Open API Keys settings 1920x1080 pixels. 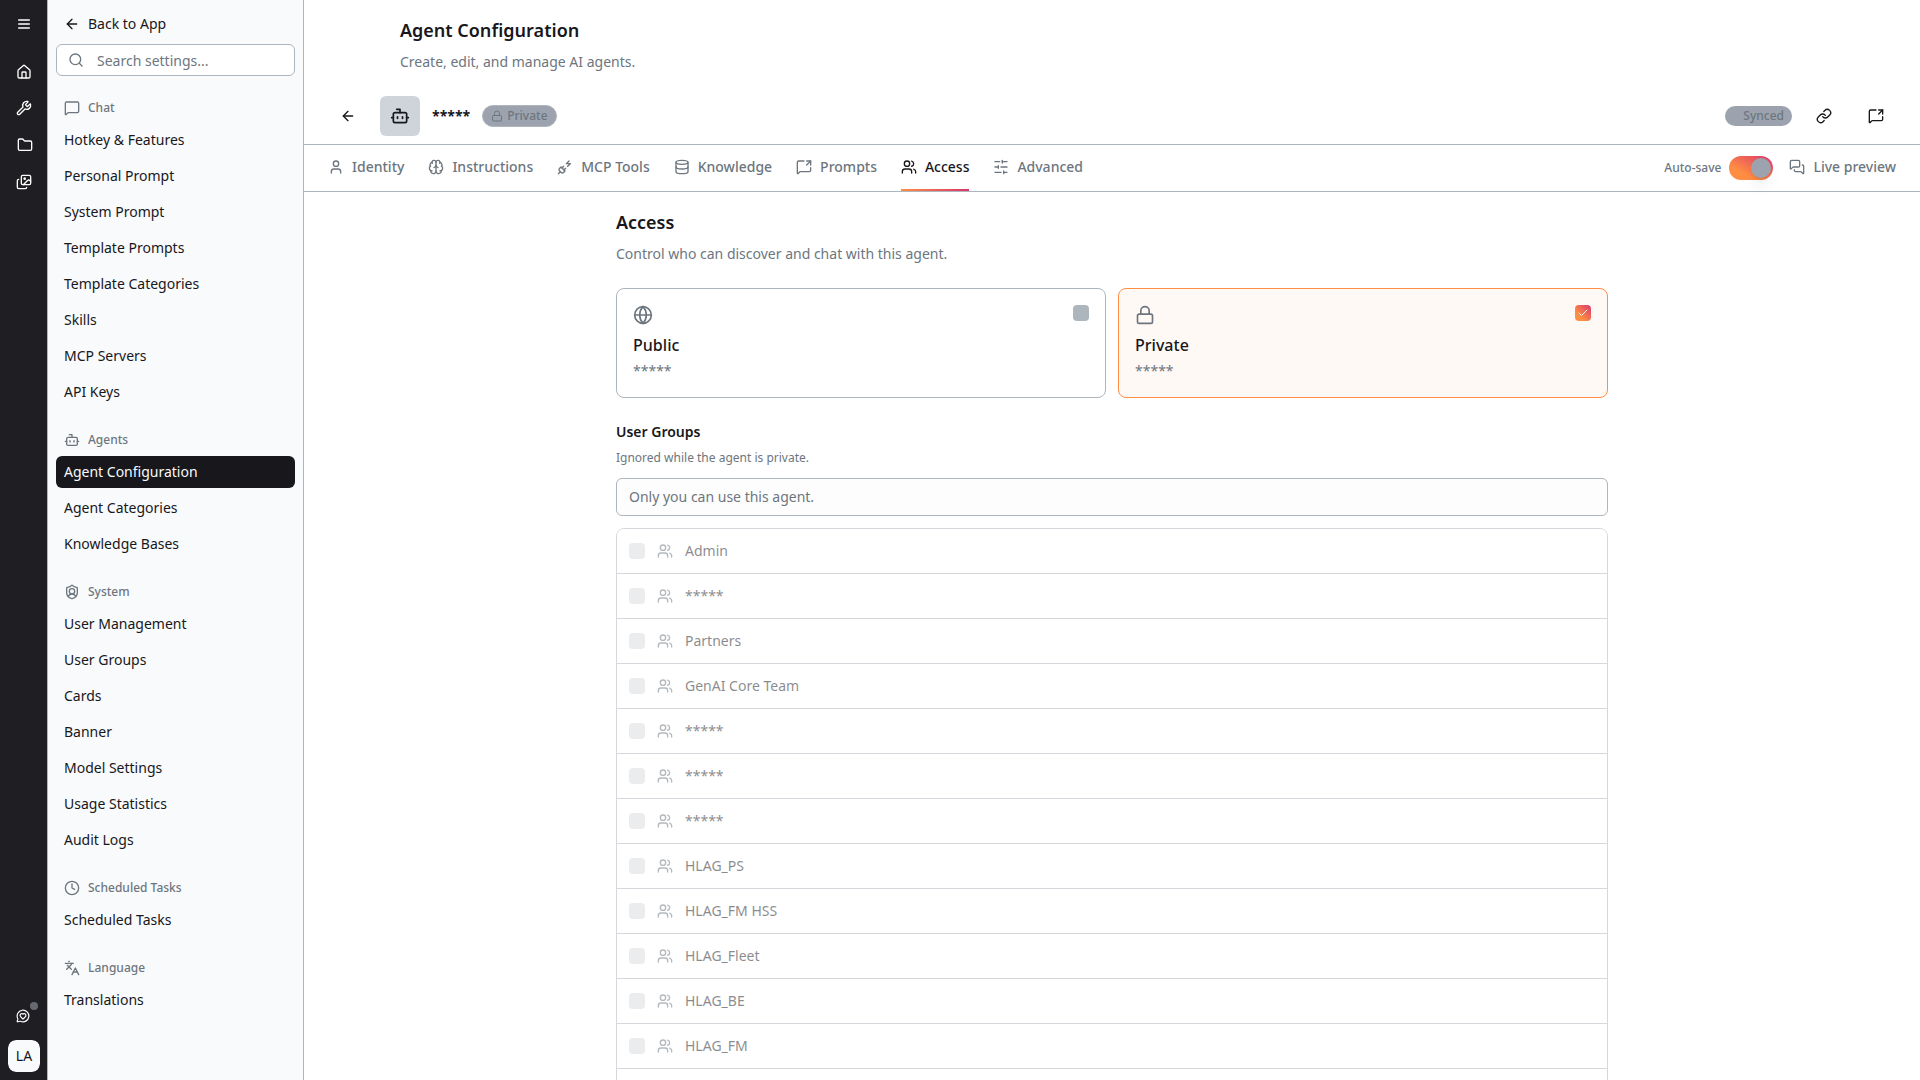coord(175,392)
